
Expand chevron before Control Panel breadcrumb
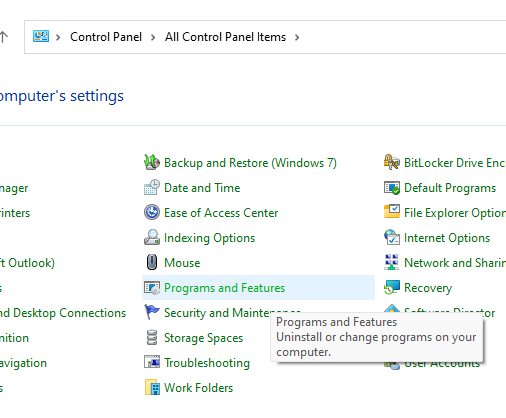(58, 37)
